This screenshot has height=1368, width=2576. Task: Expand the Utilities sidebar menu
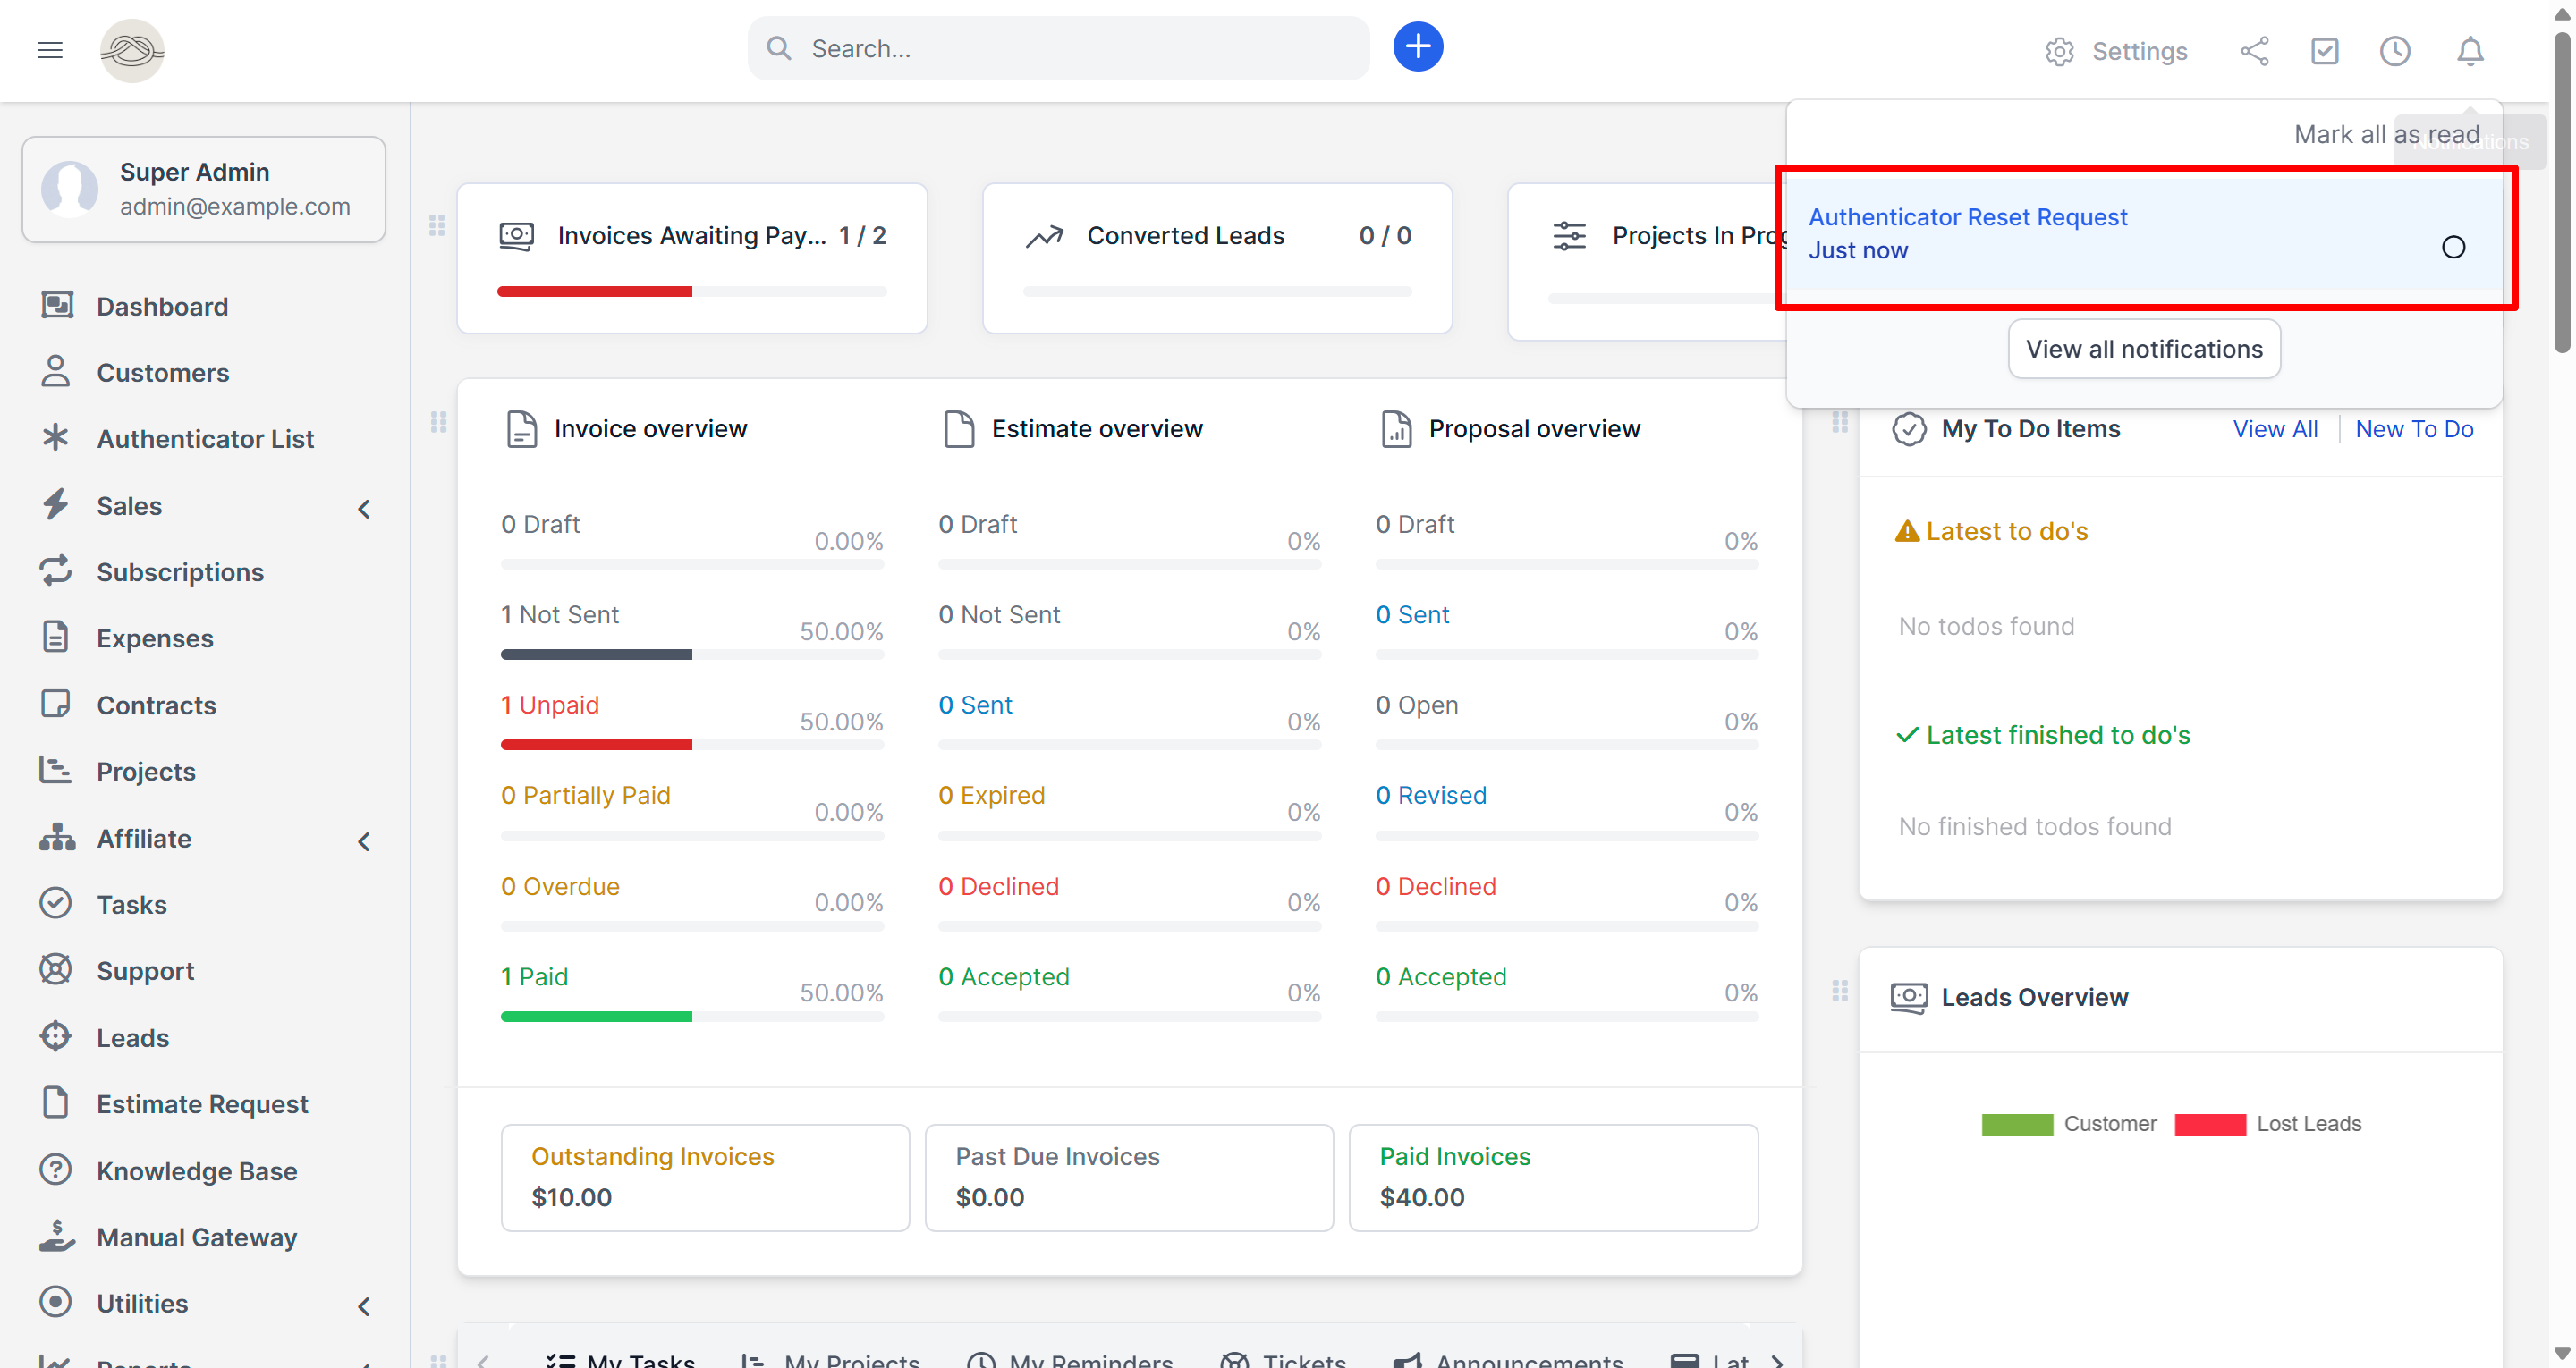click(363, 1306)
